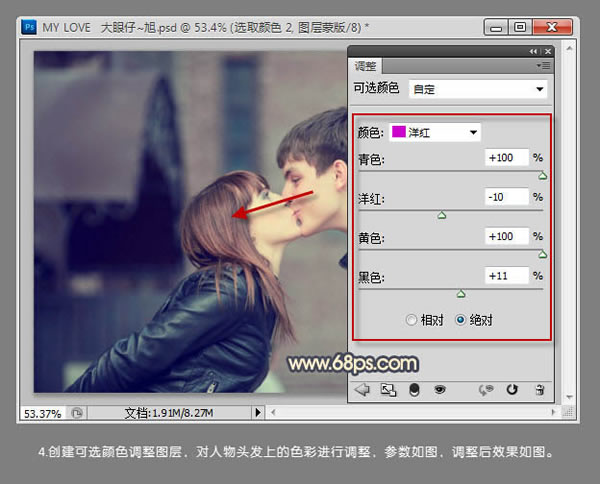This screenshot has height=484, width=600.
Task: Open the Adjustments panel flyout menu
Action: (543, 66)
